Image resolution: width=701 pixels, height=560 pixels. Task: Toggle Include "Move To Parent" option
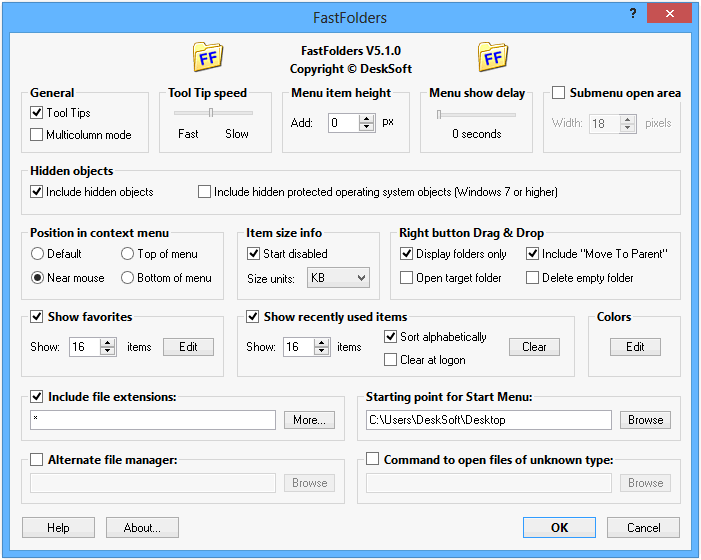click(532, 254)
